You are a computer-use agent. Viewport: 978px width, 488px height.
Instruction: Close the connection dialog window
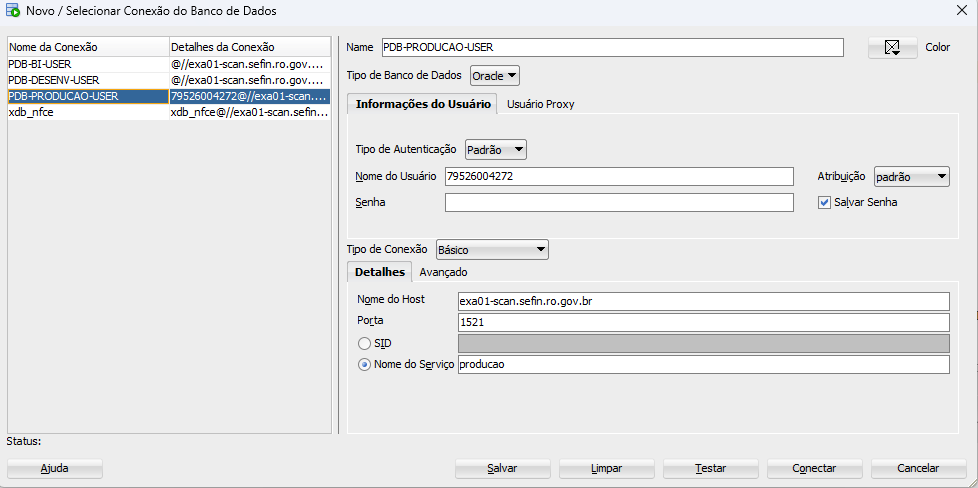click(x=961, y=11)
